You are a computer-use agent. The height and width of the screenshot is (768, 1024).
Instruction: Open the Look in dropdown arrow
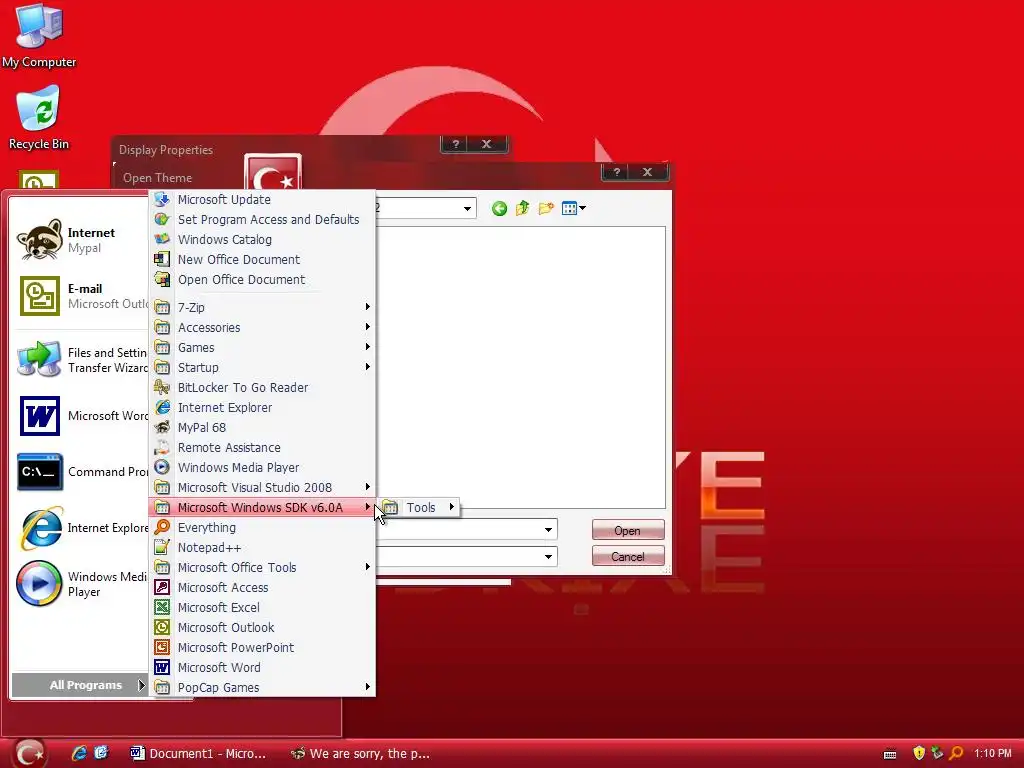point(468,209)
